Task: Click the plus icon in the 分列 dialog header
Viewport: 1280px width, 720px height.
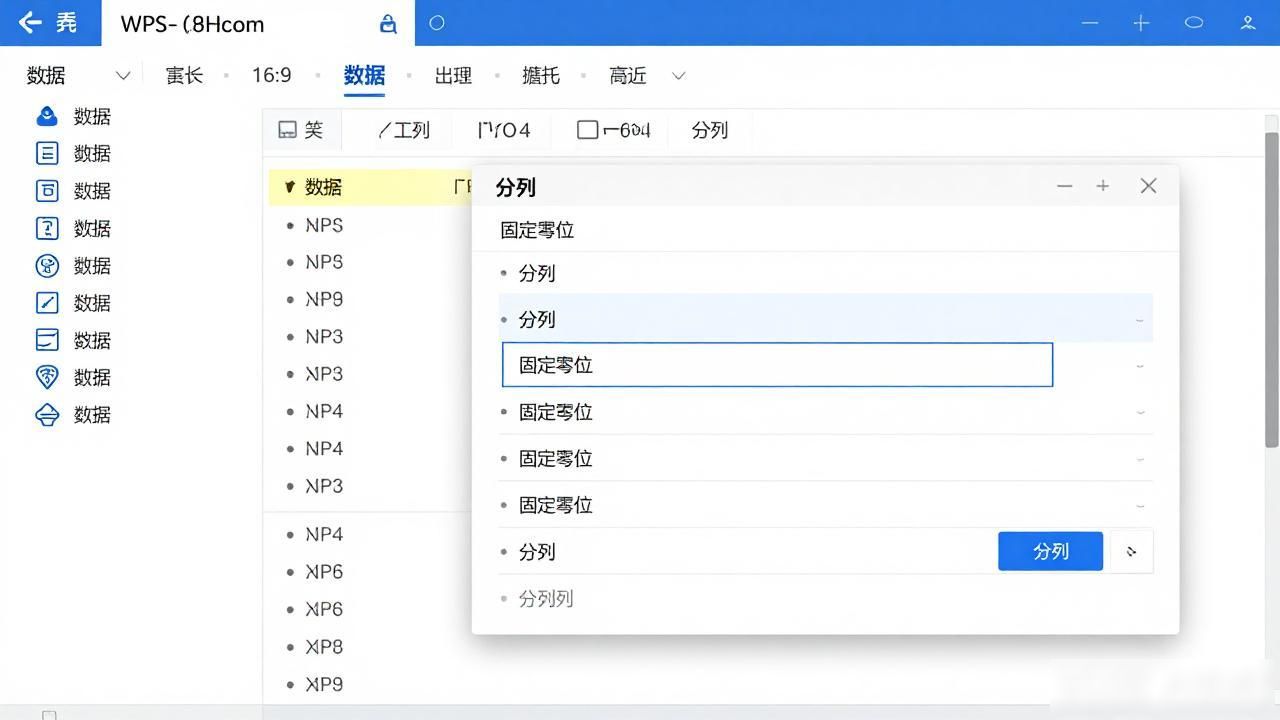Action: [x=1103, y=186]
